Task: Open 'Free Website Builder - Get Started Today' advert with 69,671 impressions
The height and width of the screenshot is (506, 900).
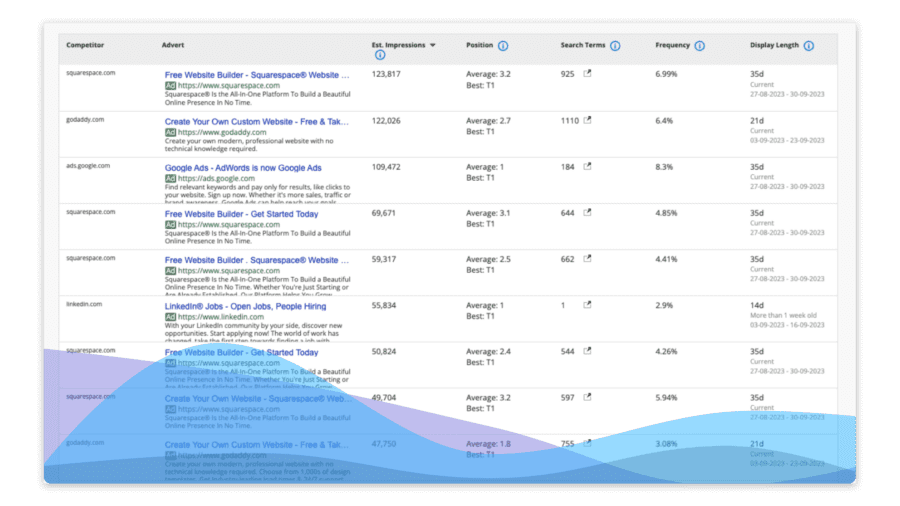Action: click(x=241, y=214)
